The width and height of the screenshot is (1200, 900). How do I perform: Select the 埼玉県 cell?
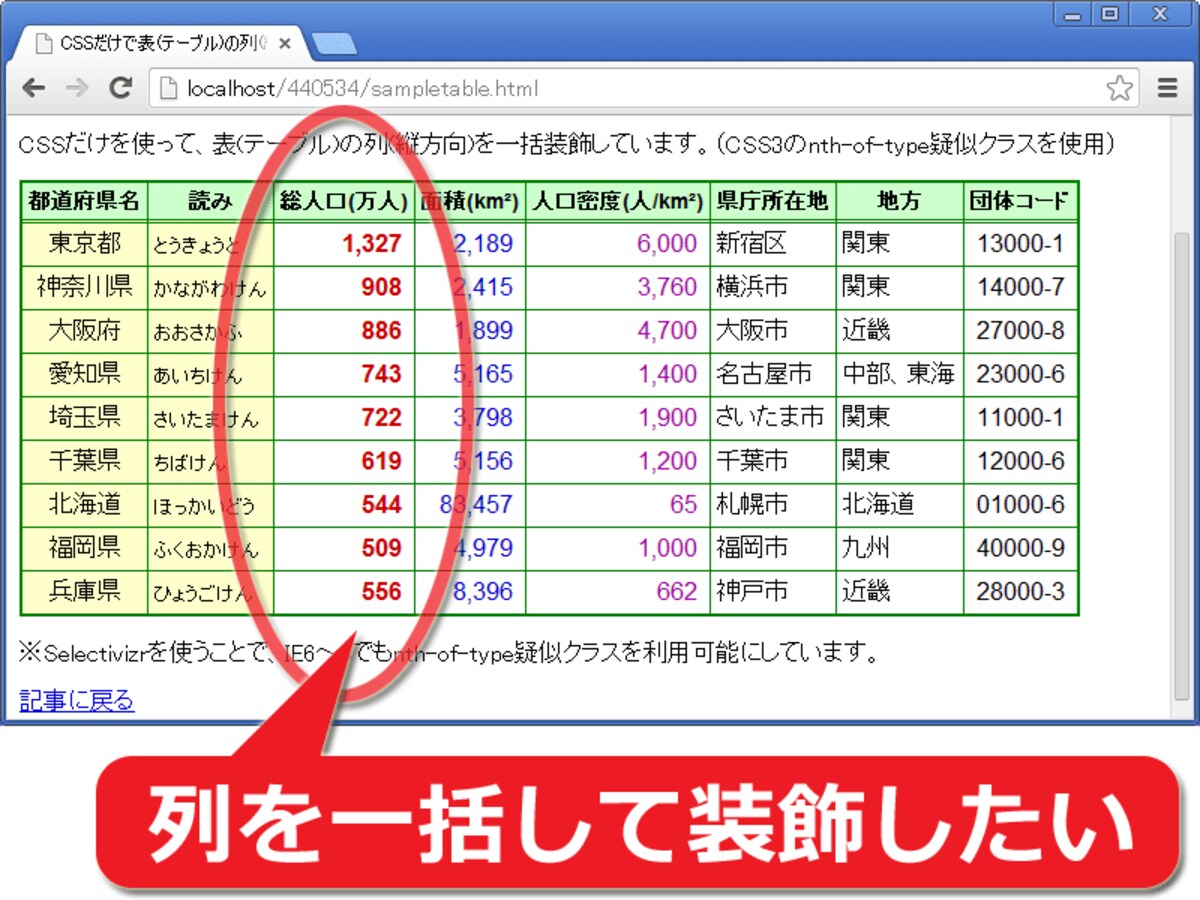point(84,417)
